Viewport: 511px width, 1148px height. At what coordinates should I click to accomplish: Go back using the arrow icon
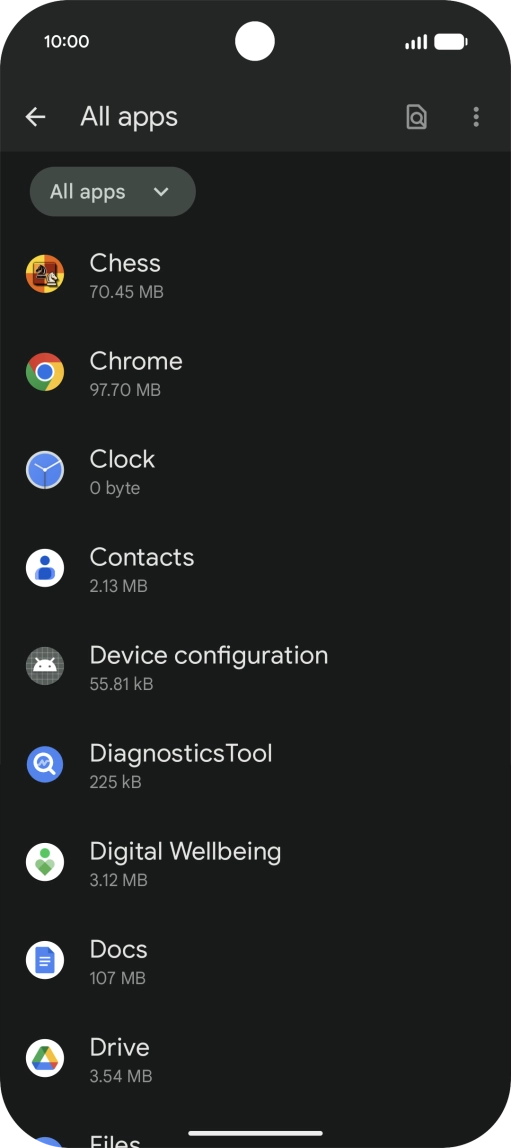click(x=35, y=116)
